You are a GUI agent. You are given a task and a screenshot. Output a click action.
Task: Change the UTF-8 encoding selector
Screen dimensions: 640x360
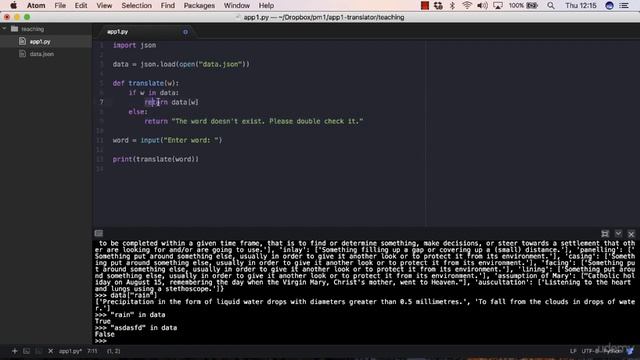589,351
